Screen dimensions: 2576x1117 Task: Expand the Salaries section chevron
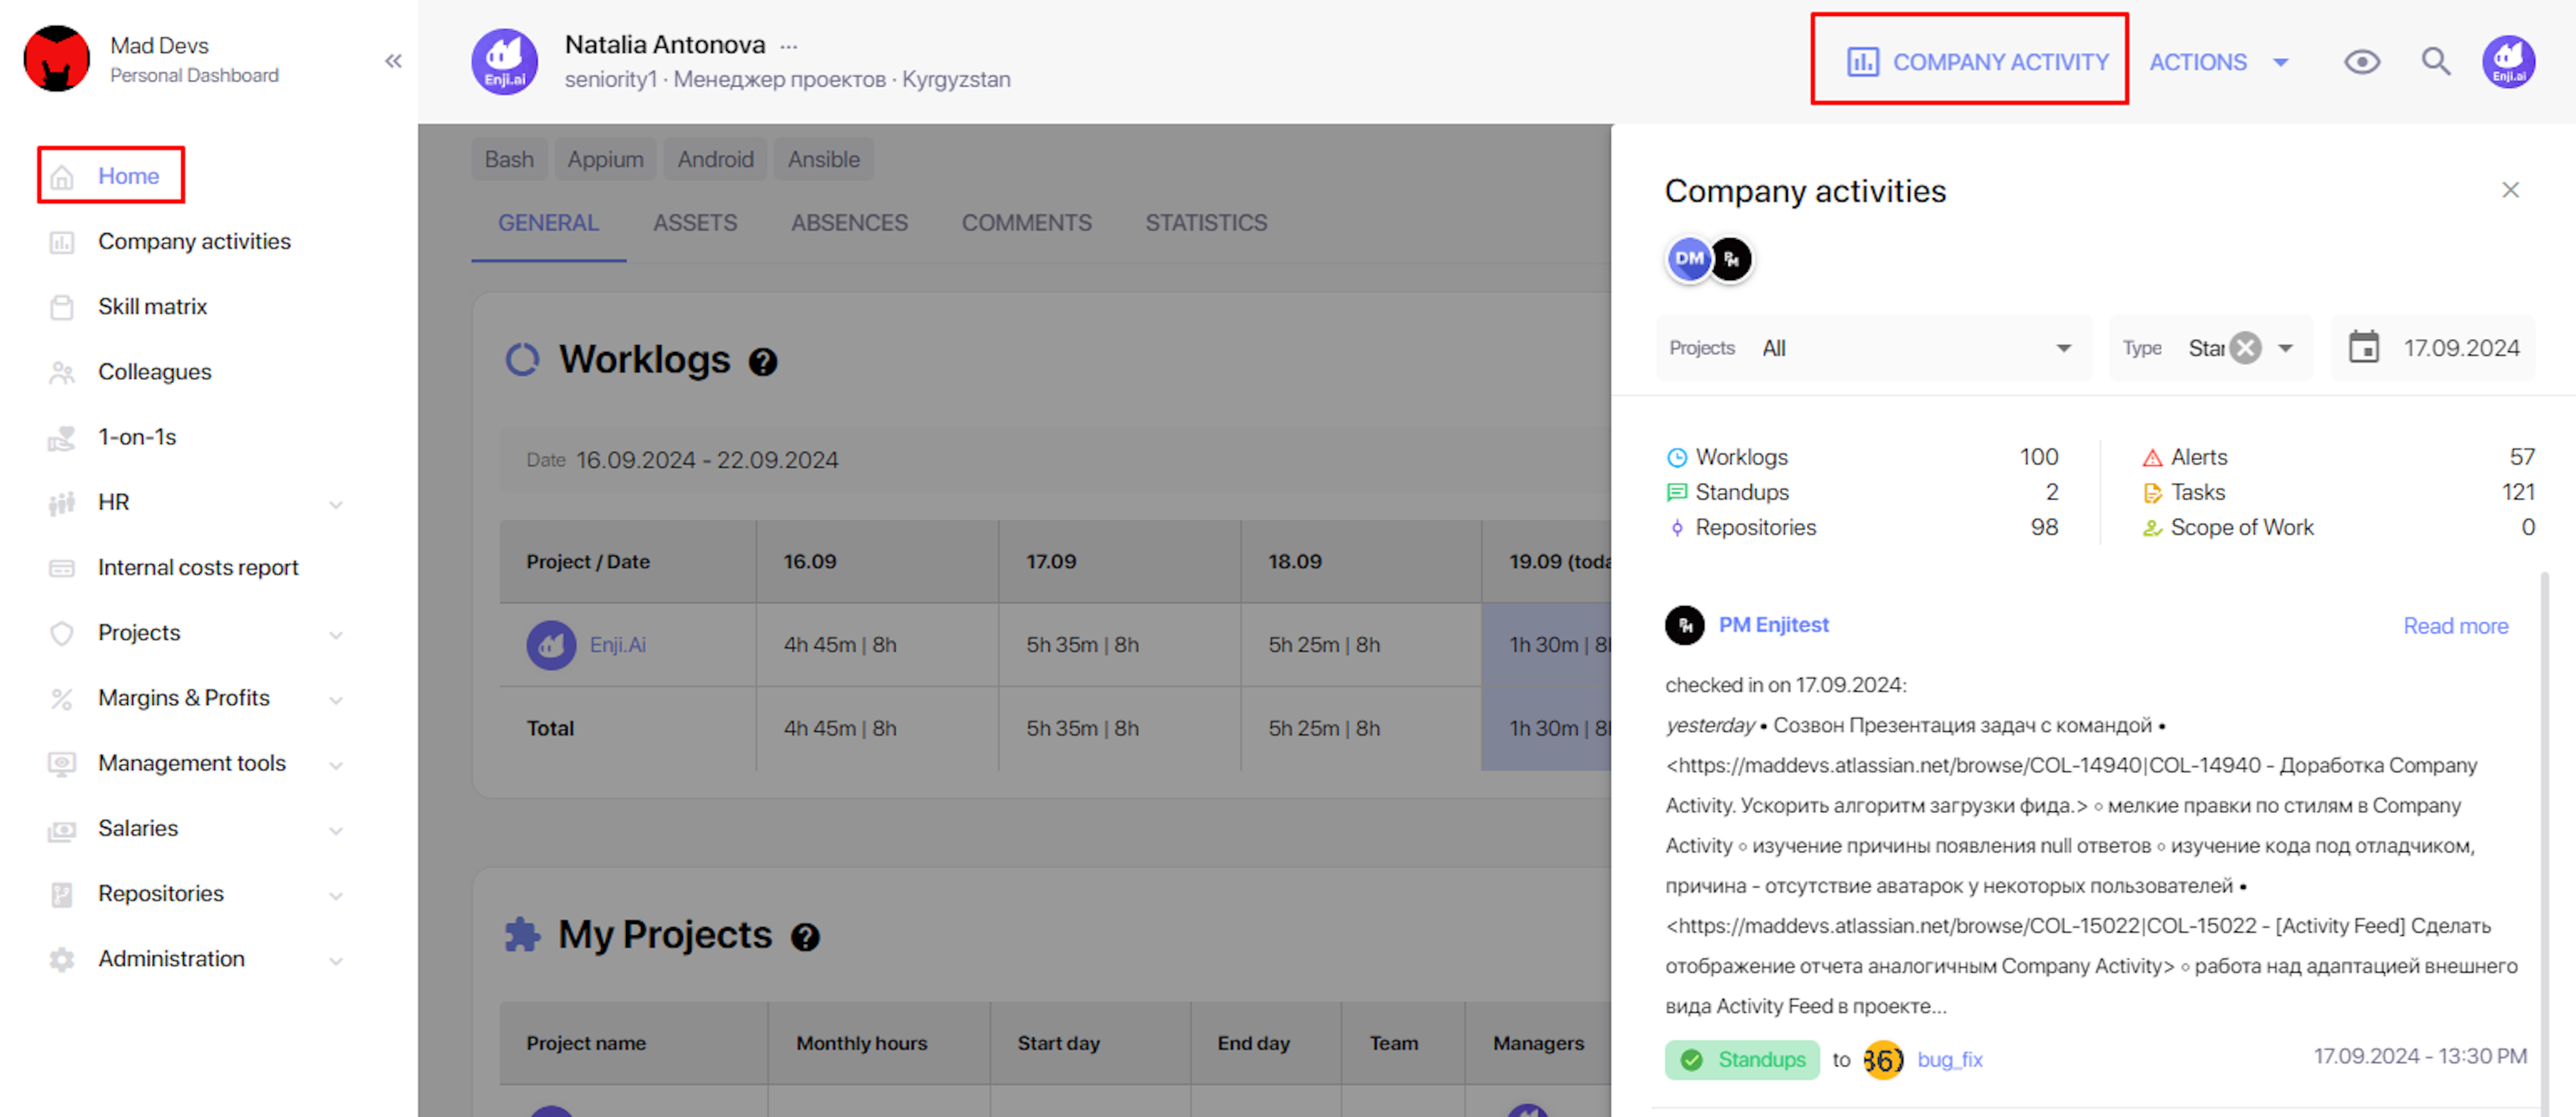336,830
